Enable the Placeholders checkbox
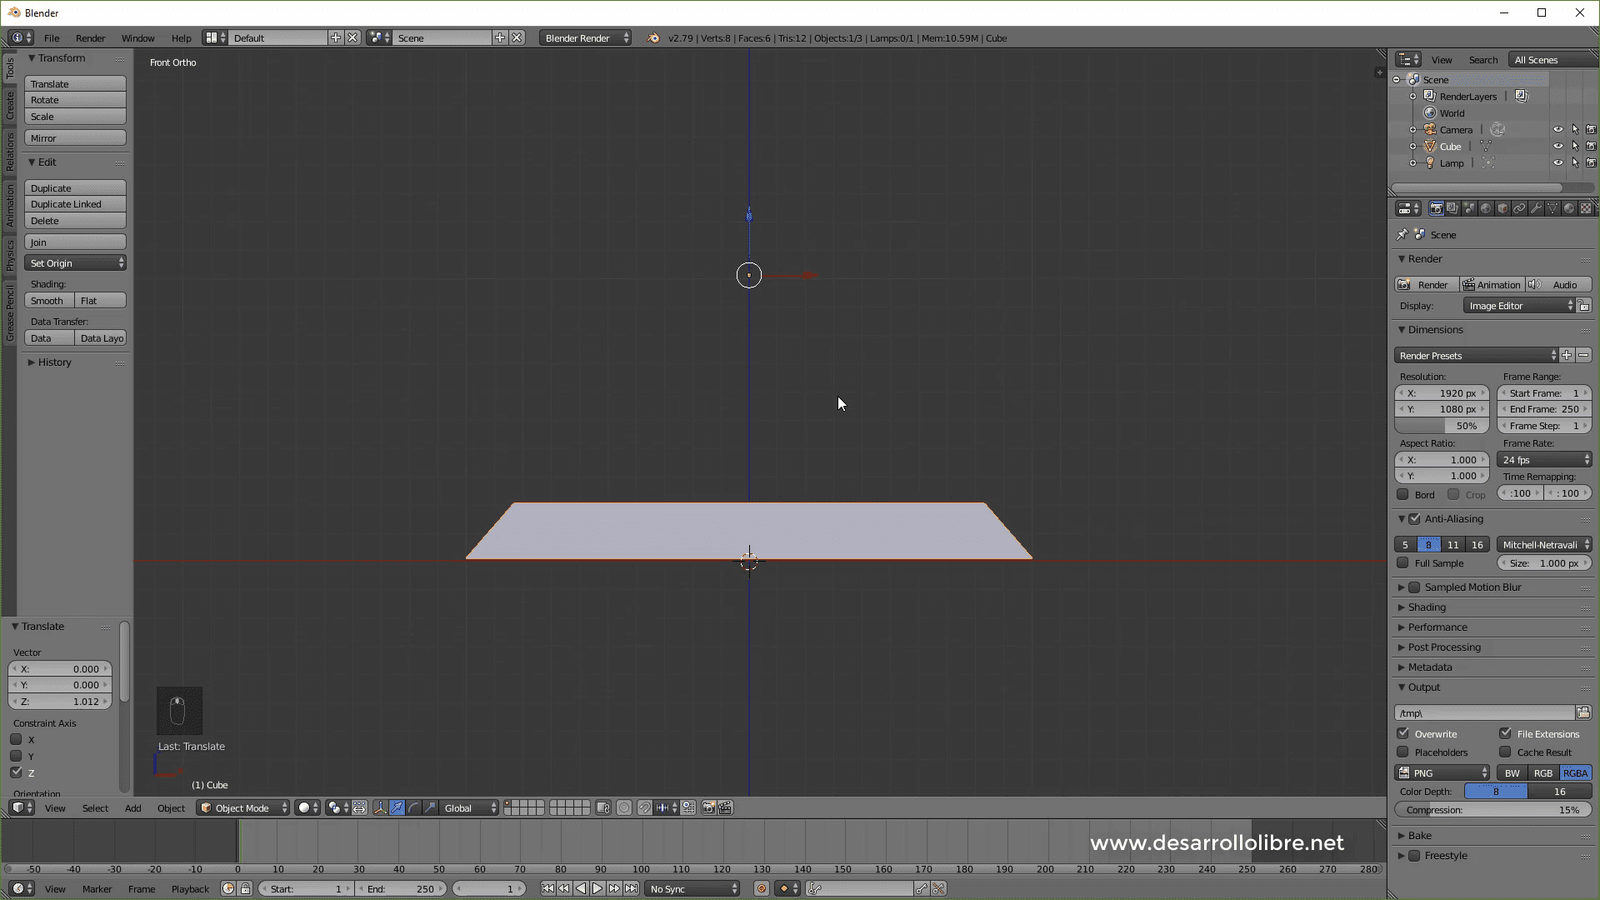Screen dimensions: 1600x900 1403,752
